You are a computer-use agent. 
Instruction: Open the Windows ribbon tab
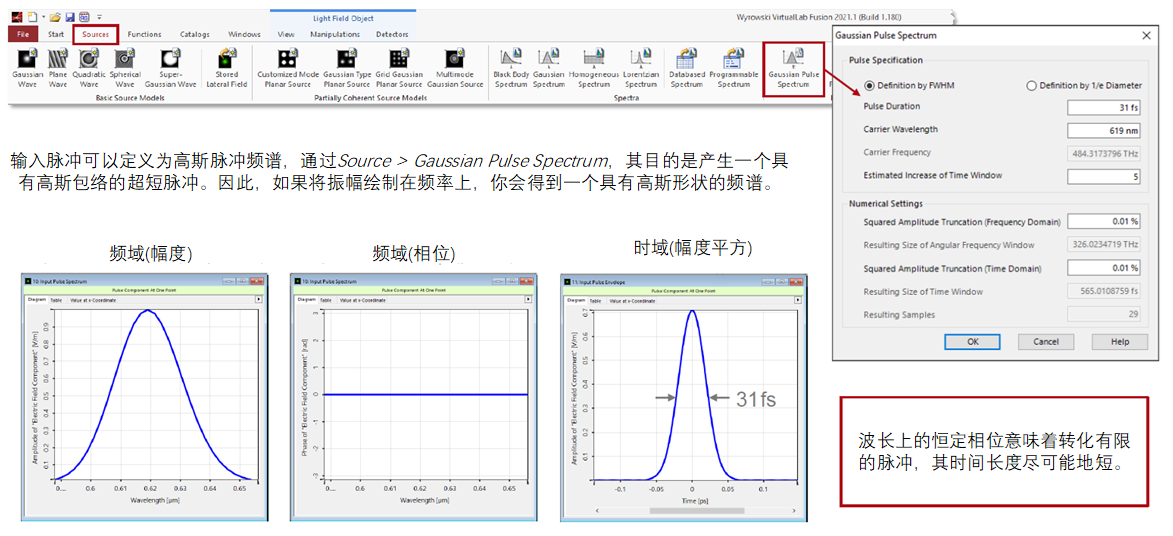pyautogui.click(x=244, y=34)
